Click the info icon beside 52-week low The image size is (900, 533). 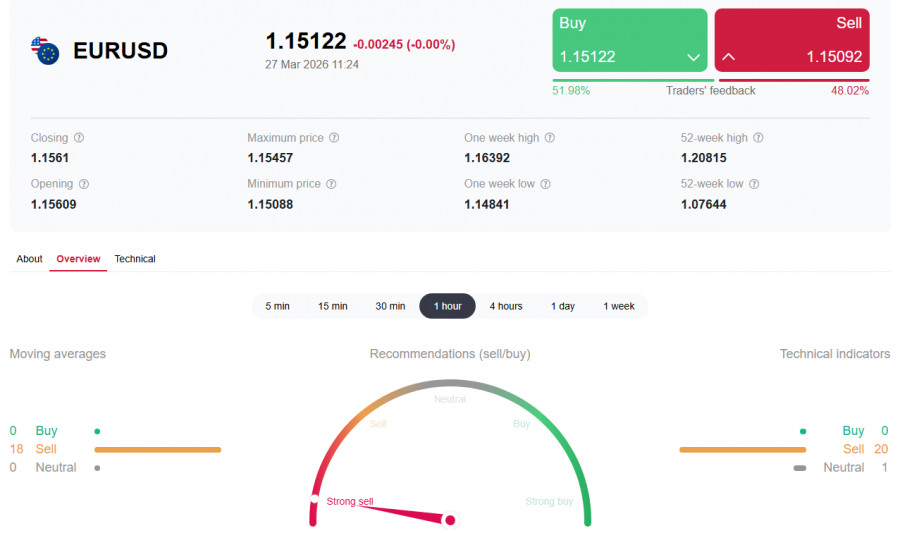755,184
